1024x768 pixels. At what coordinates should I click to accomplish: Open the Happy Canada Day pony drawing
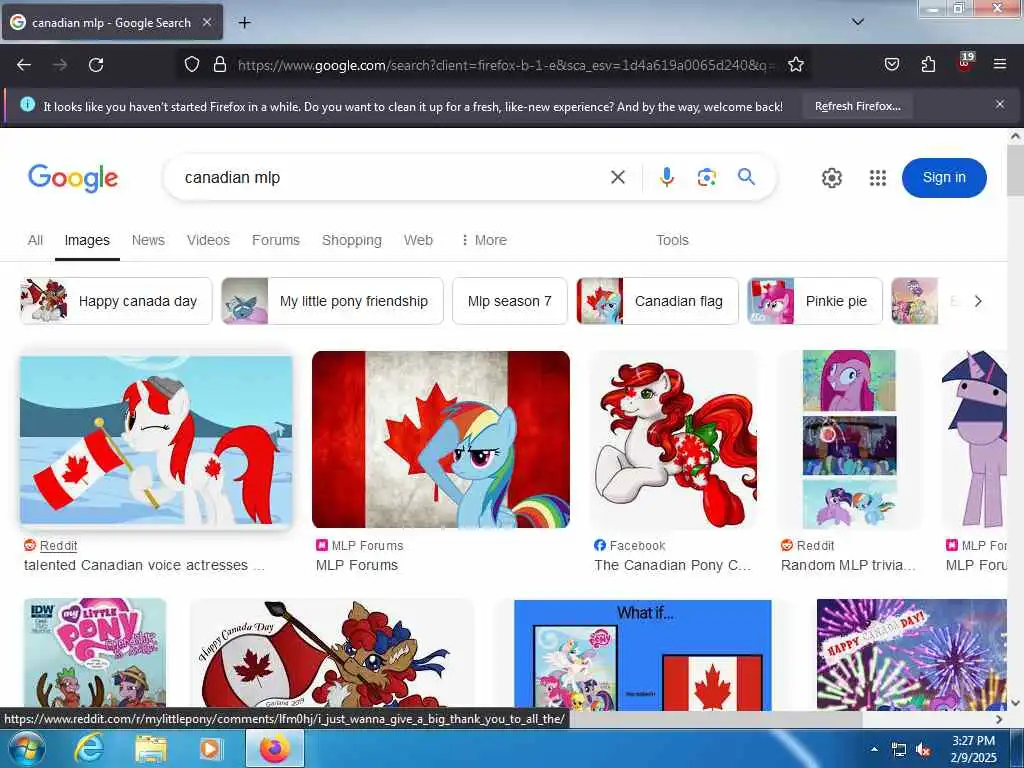[332, 654]
